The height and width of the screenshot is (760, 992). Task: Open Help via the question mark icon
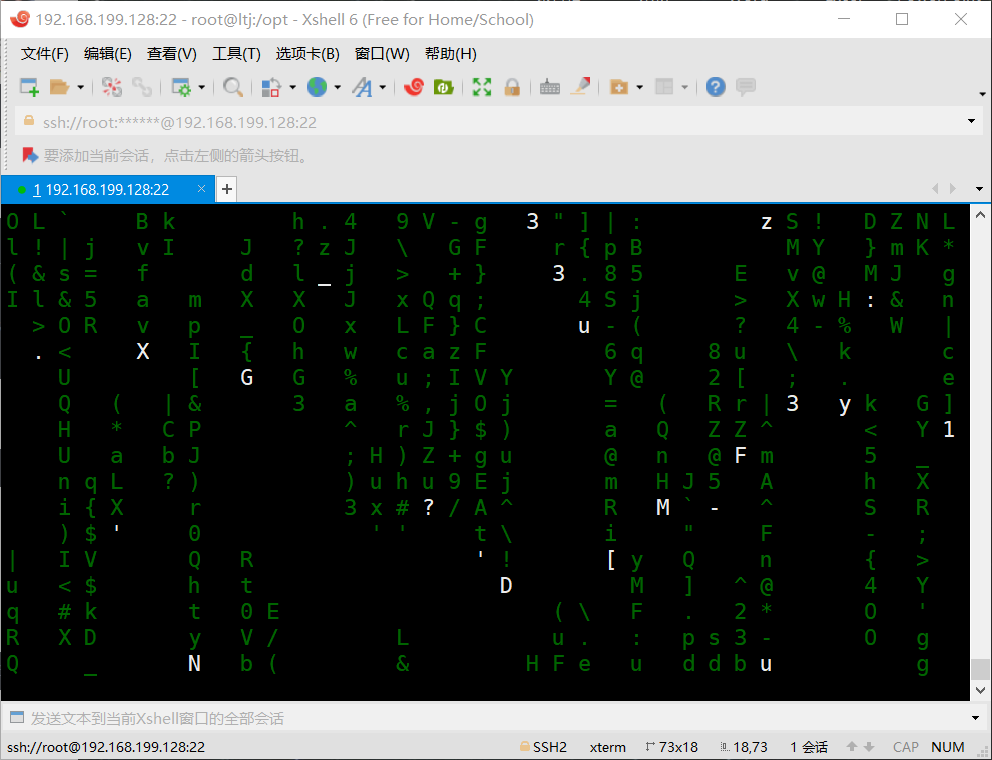(716, 87)
